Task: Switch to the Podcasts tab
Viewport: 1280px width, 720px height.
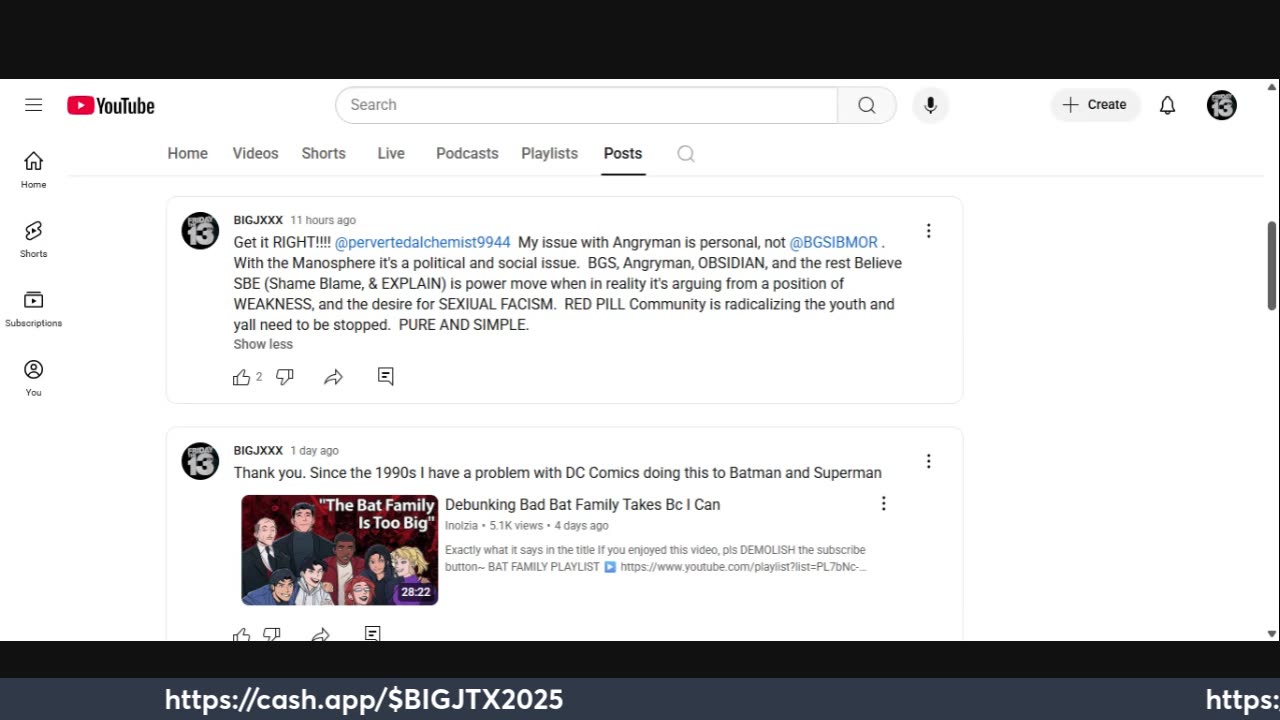Action: pos(467,154)
